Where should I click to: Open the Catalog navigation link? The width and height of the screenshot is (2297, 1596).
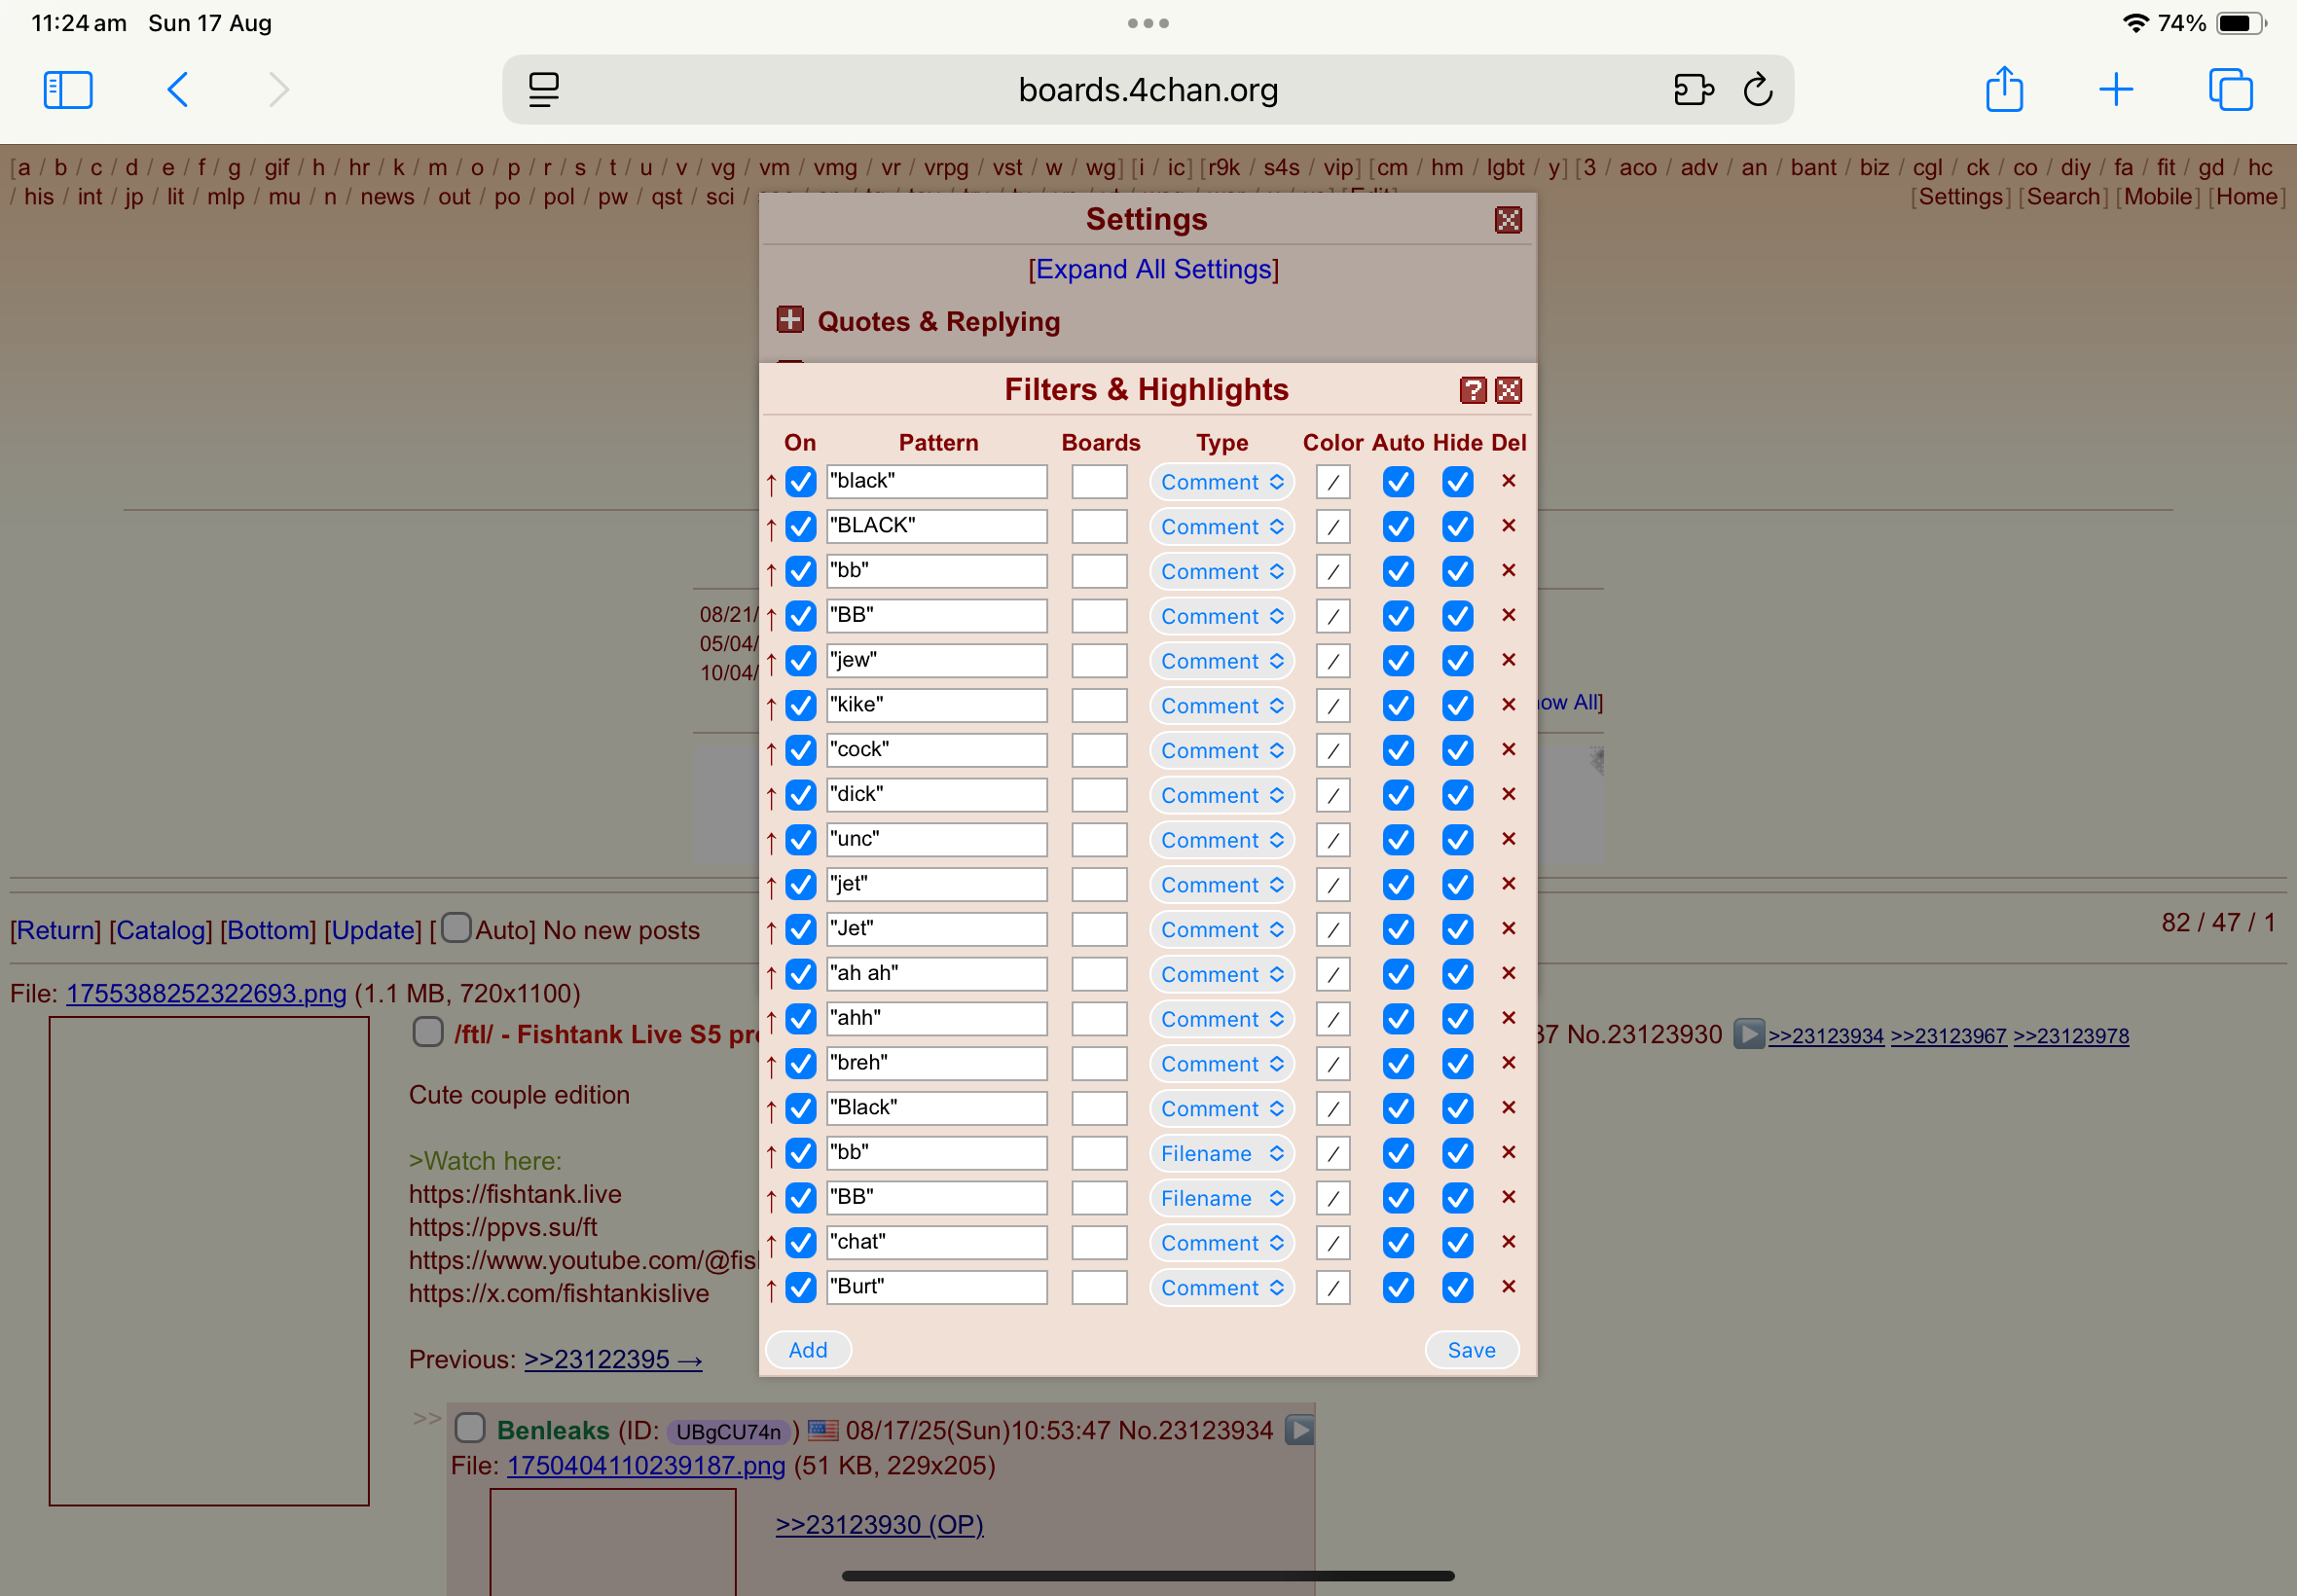[x=160, y=930]
